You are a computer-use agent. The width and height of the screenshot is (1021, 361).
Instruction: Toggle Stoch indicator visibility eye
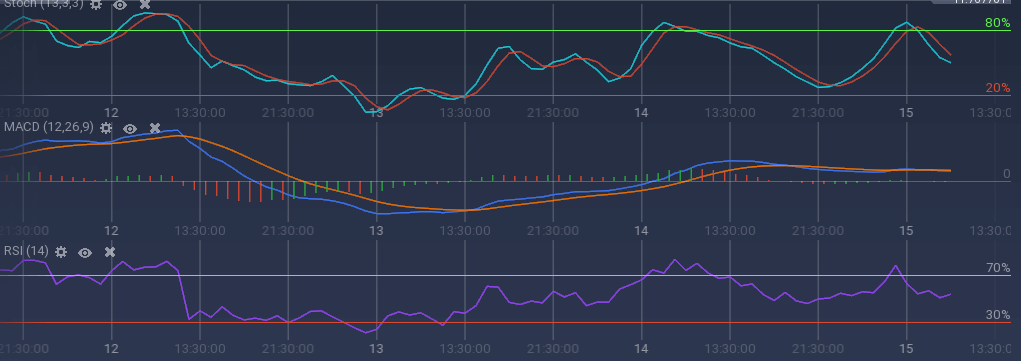[120, 5]
